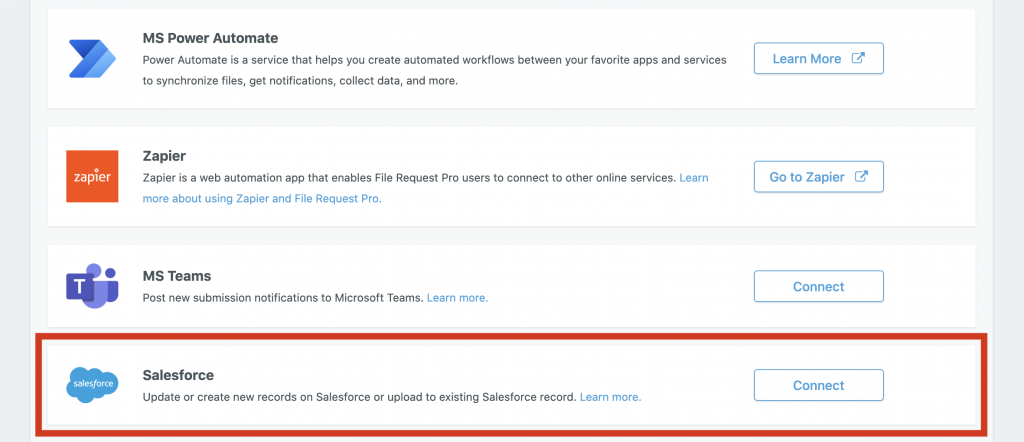Open the Go to Zapier button
Screen dimensions: 1024x442
tap(818, 176)
